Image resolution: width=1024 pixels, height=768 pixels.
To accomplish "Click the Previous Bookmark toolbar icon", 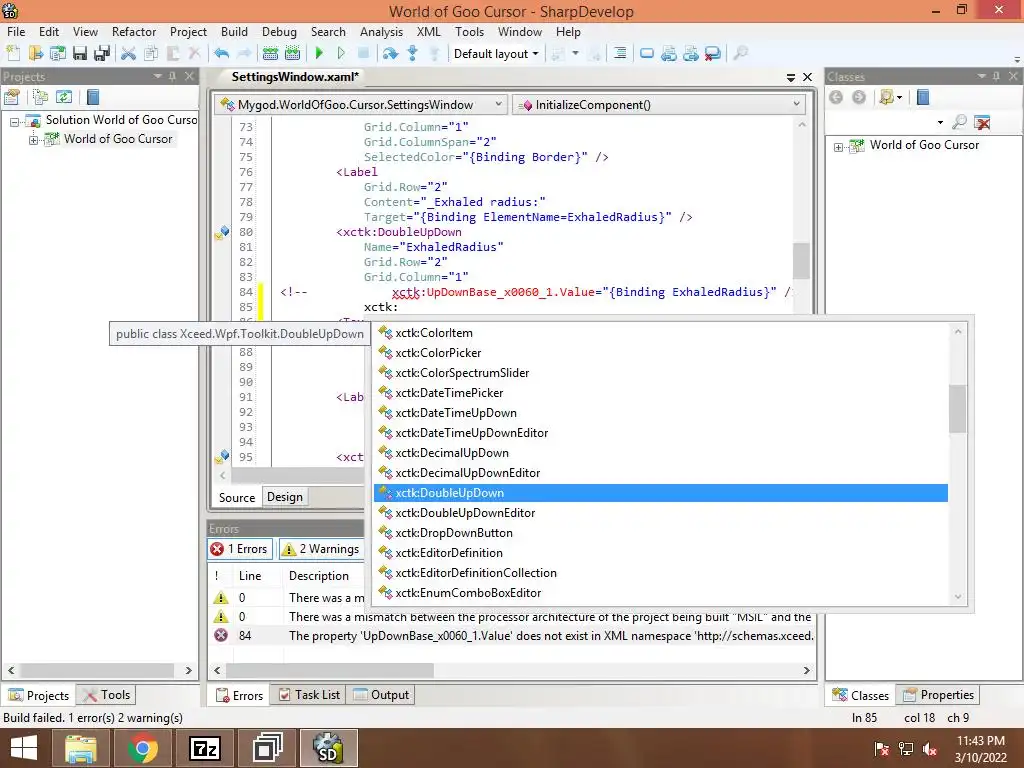I will pos(669,54).
